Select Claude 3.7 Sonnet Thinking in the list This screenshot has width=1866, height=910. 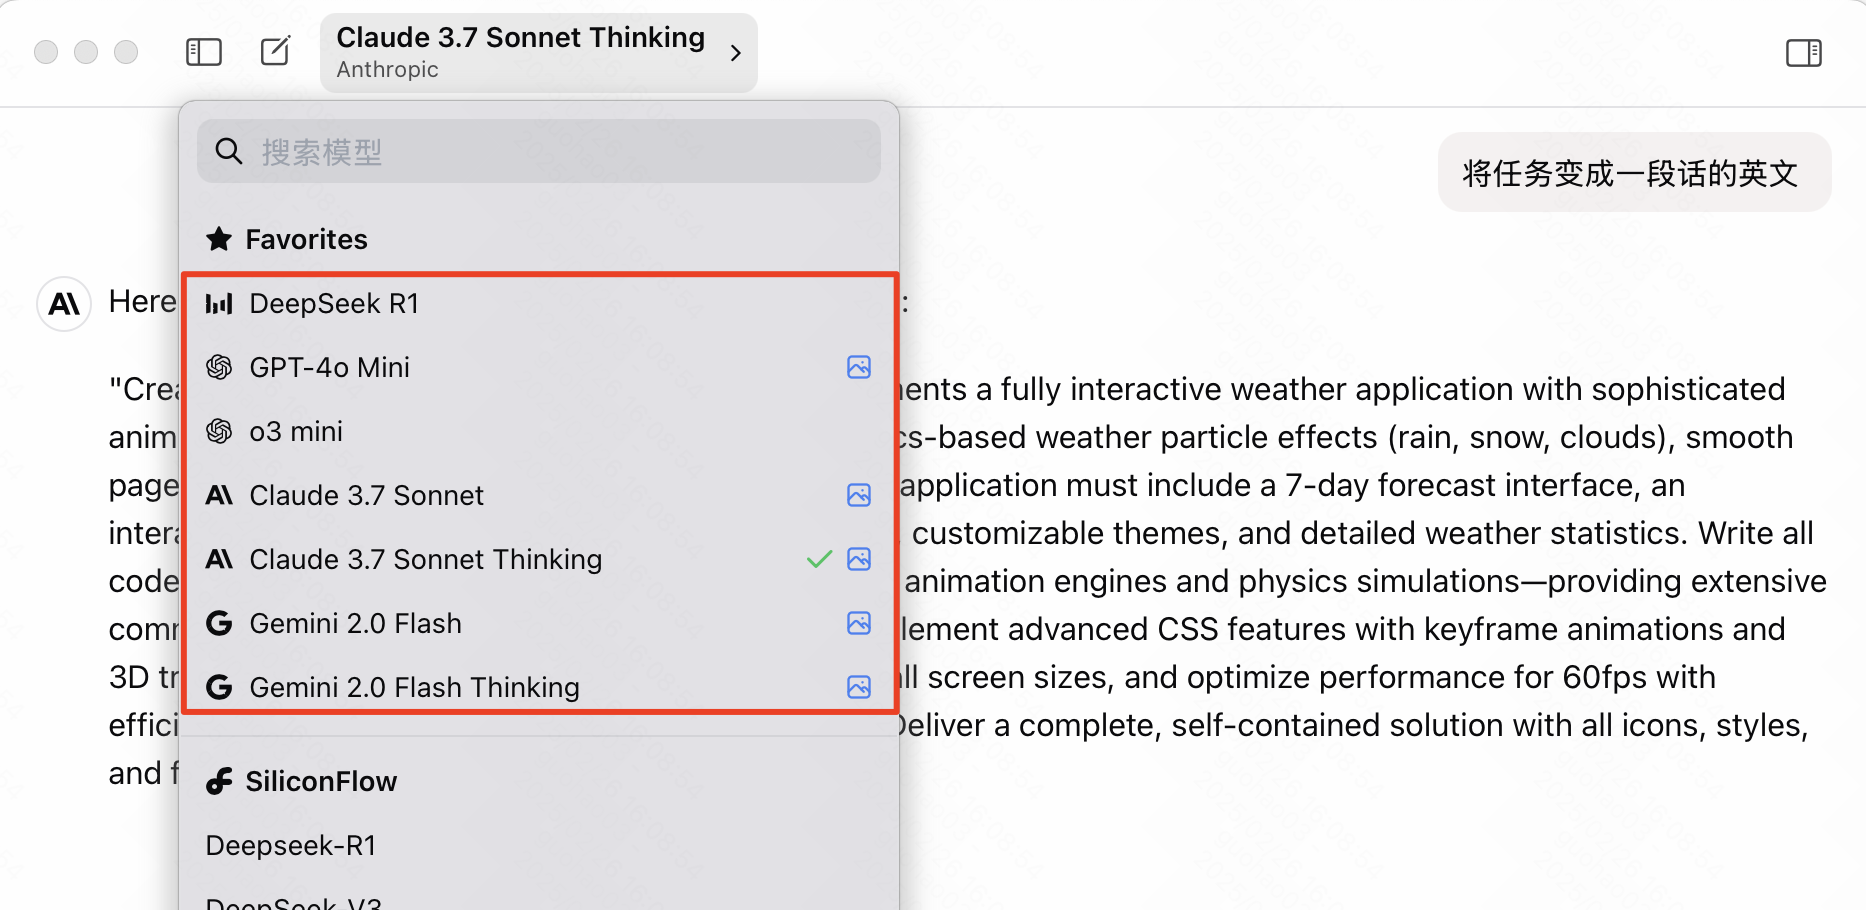point(539,559)
